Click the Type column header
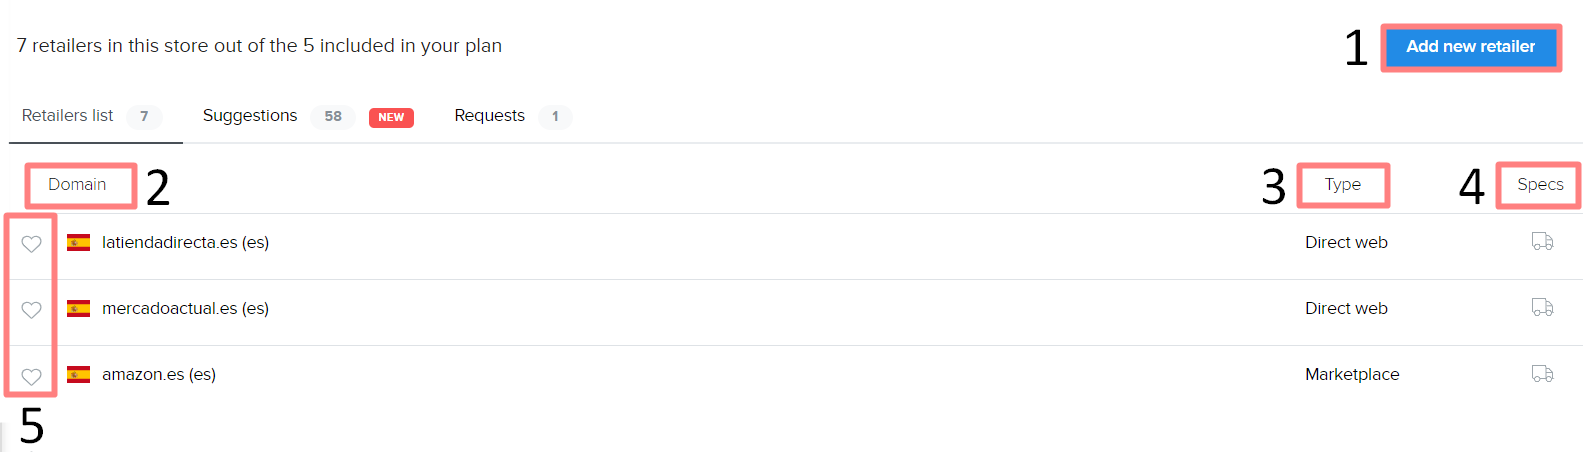Image resolution: width=1583 pixels, height=452 pixels. pos(1342,185)
